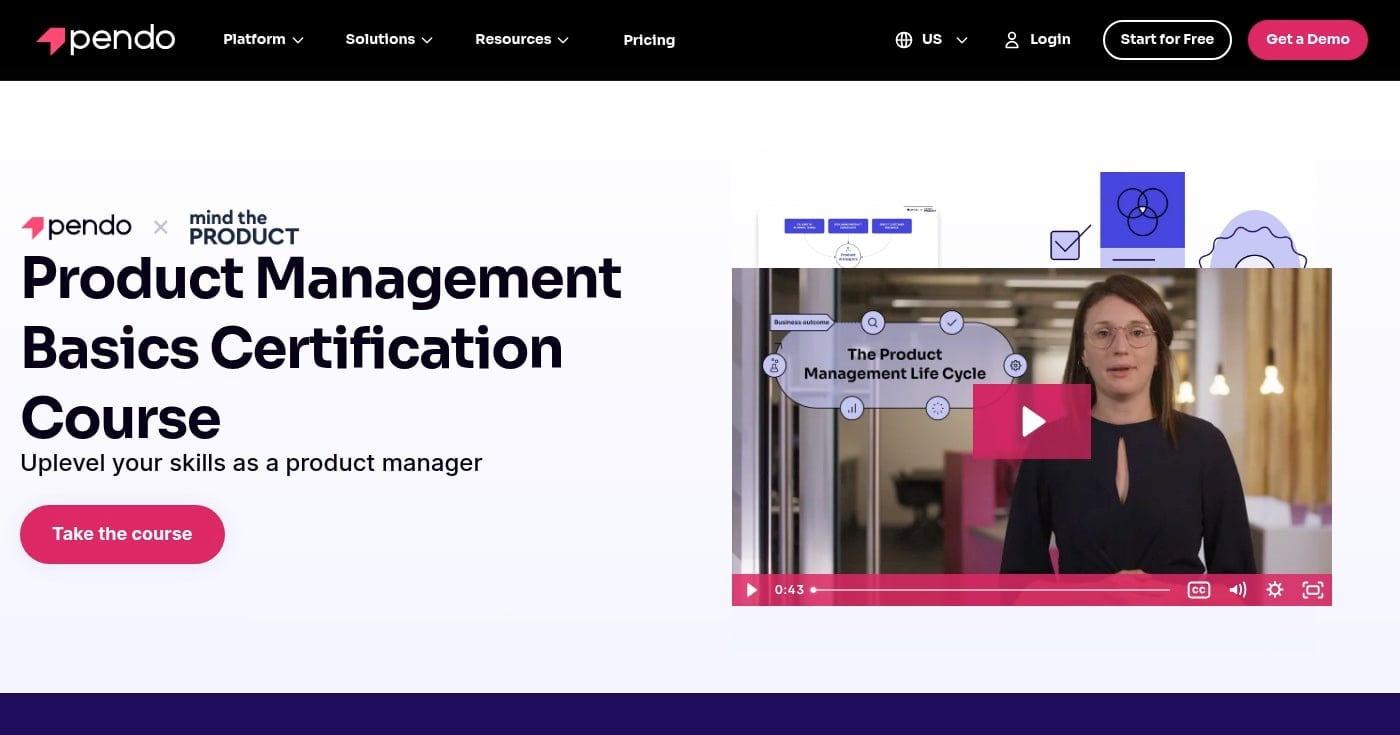Viewport: 1400px width, 735px height.
Task: Click the chevron beside Solutions
Action: click(x=427, y=40)
